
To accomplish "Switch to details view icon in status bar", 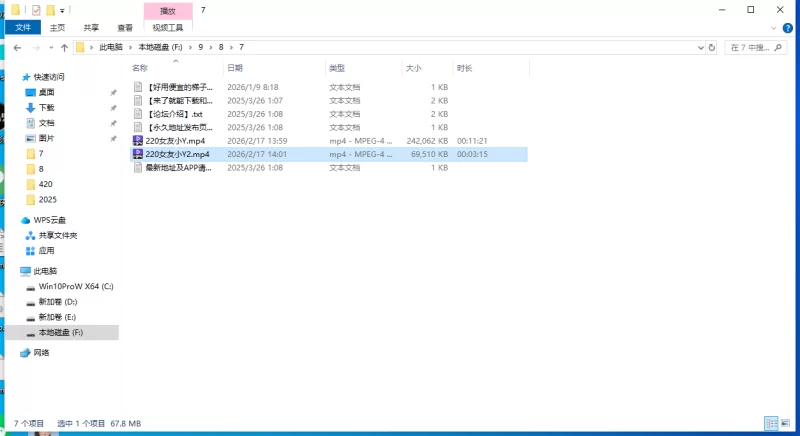I will (x=771, y=423).
